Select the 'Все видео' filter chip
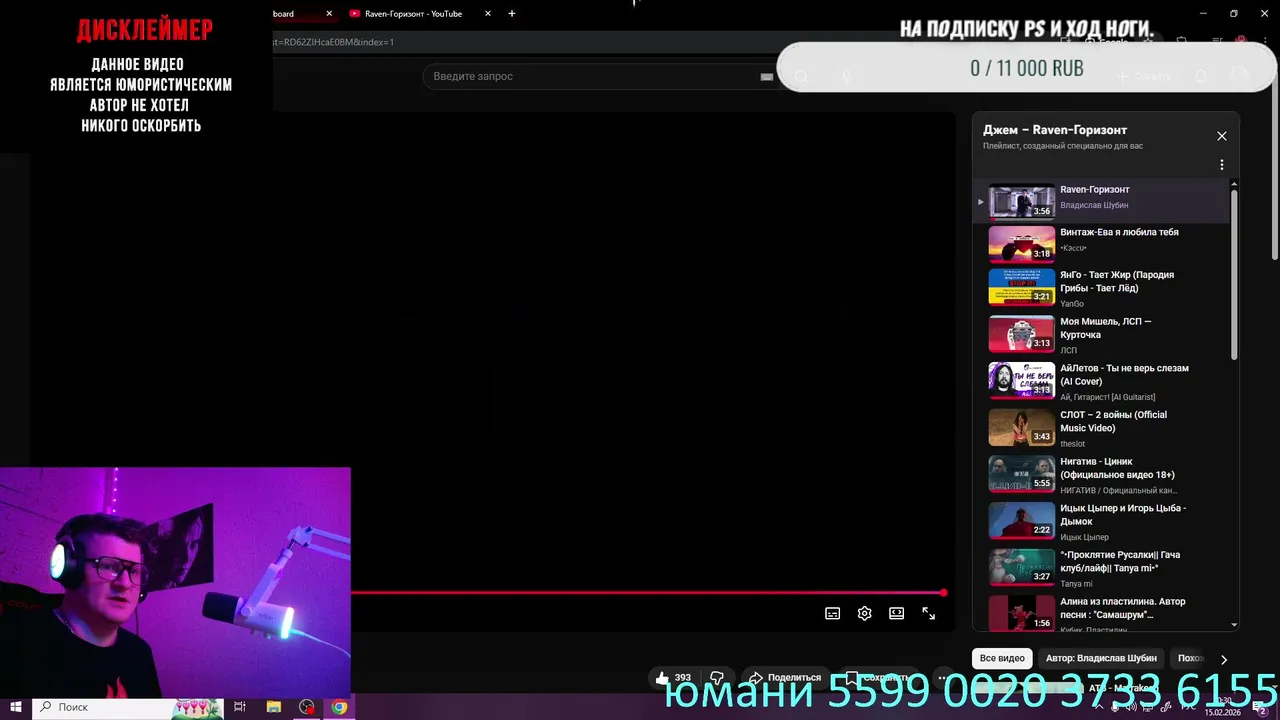The height and width of the screenshot is (720, 1280). coord(1002,659)
